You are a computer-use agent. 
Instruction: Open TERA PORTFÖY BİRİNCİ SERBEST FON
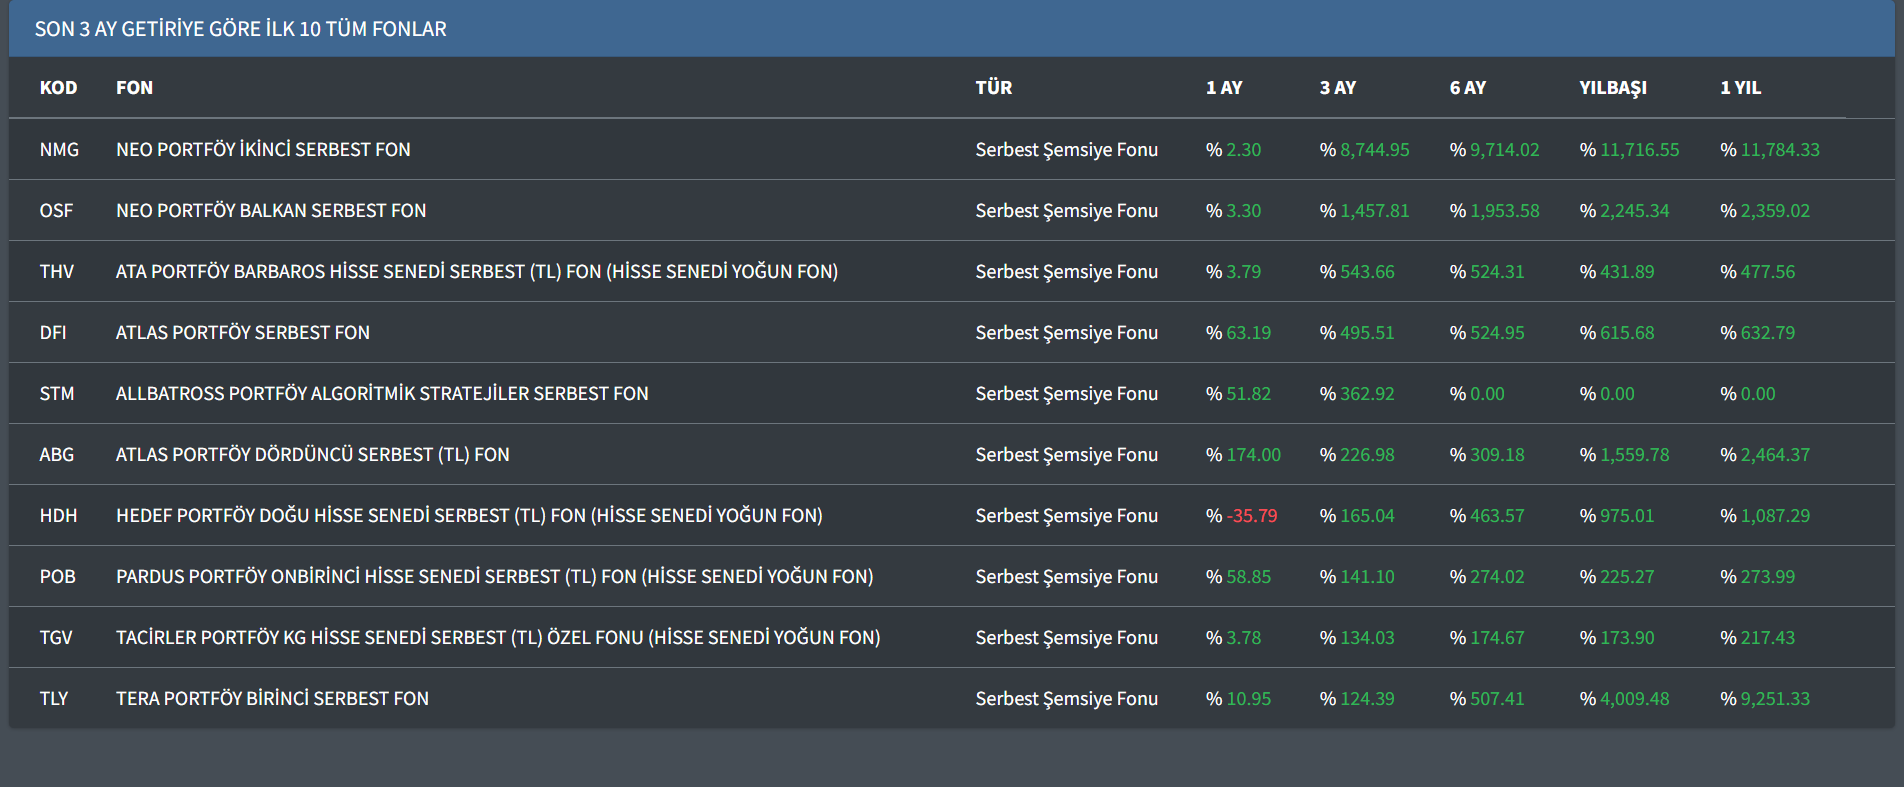click(272, 699)
